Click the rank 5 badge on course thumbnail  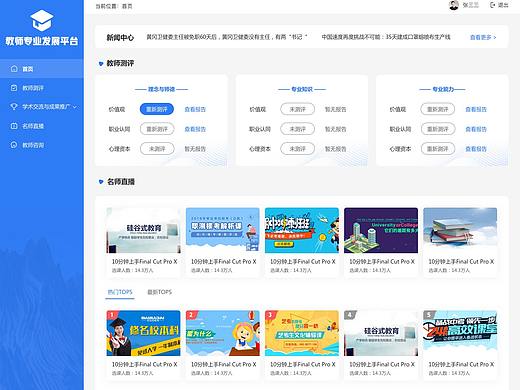pyautogui.click(x=428, y=315)
